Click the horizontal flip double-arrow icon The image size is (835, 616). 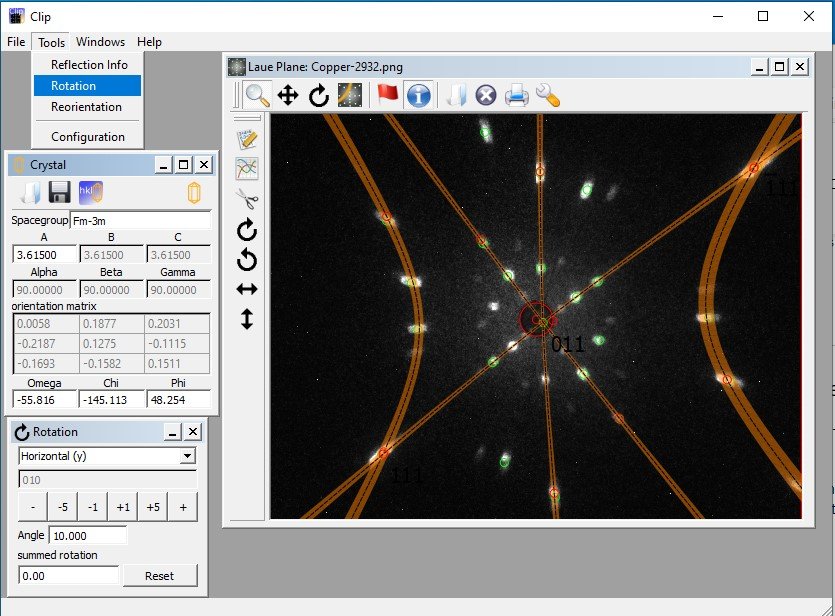coord(246,289)
